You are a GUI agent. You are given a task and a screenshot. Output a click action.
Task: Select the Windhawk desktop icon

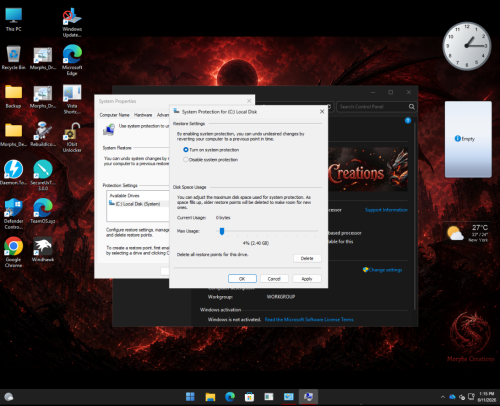43,249
